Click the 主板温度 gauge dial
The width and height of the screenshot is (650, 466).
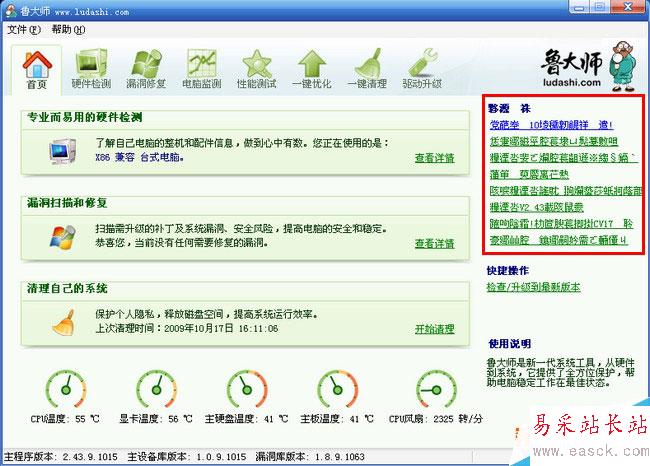coord(337,389)
